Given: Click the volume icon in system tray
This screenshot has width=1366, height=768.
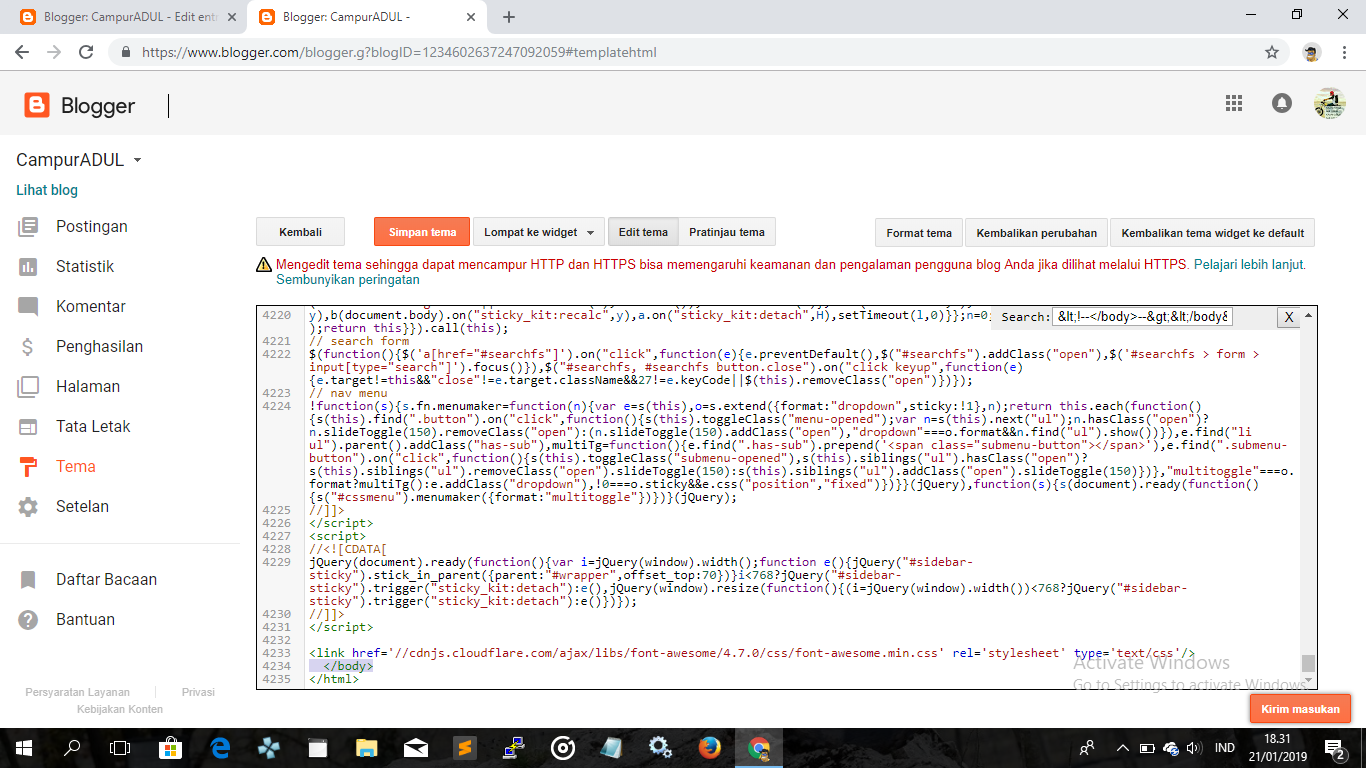Looking at the screenshot, I should click(x=1193, y=748).
